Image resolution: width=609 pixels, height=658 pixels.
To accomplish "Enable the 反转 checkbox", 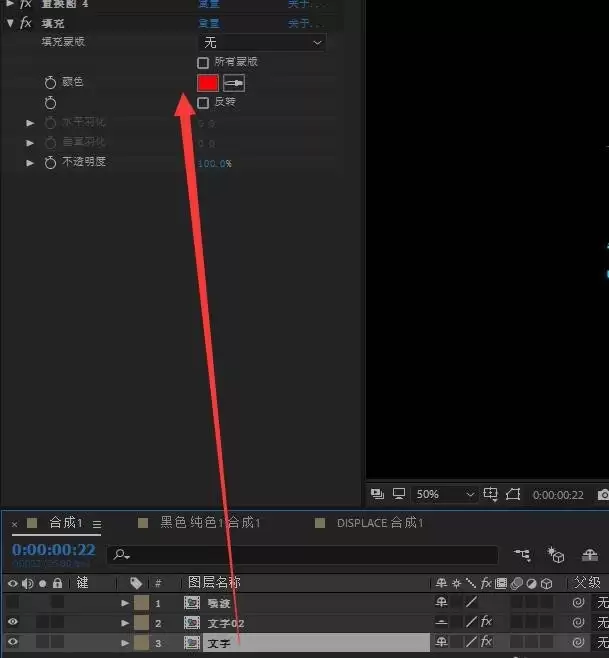I will (x=203, y=103).
